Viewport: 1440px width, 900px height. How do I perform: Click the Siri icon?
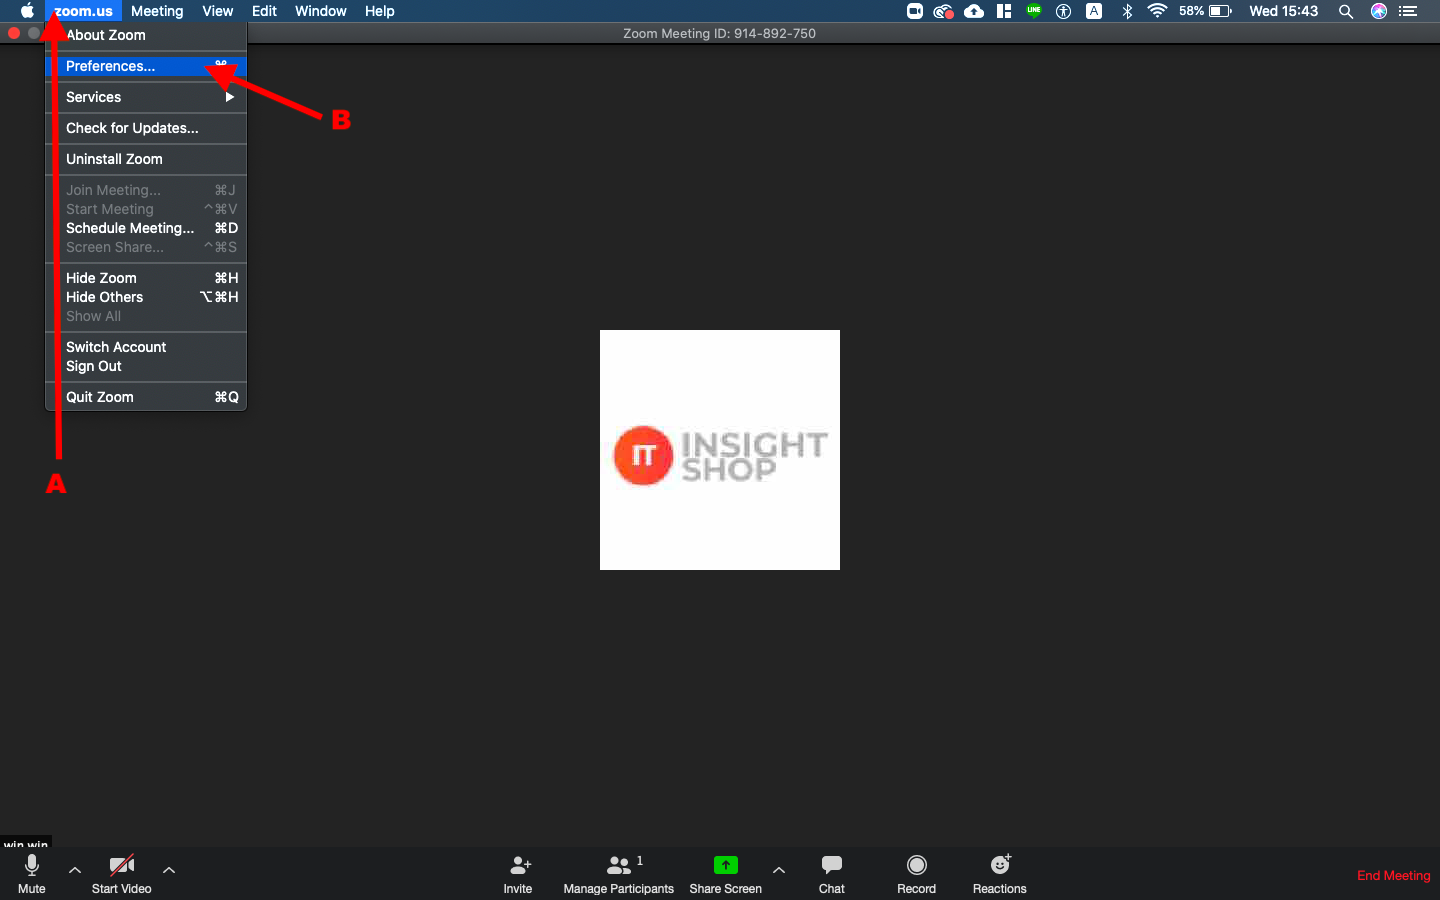pyautogui.click(x=1379, y=11)
